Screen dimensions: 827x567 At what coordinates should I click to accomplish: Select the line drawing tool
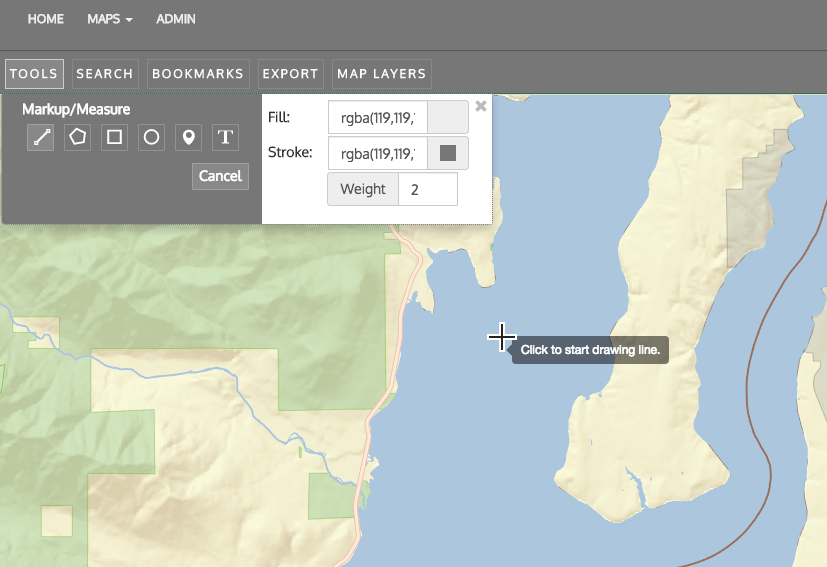pyautogui.click(x=41, y=137)
